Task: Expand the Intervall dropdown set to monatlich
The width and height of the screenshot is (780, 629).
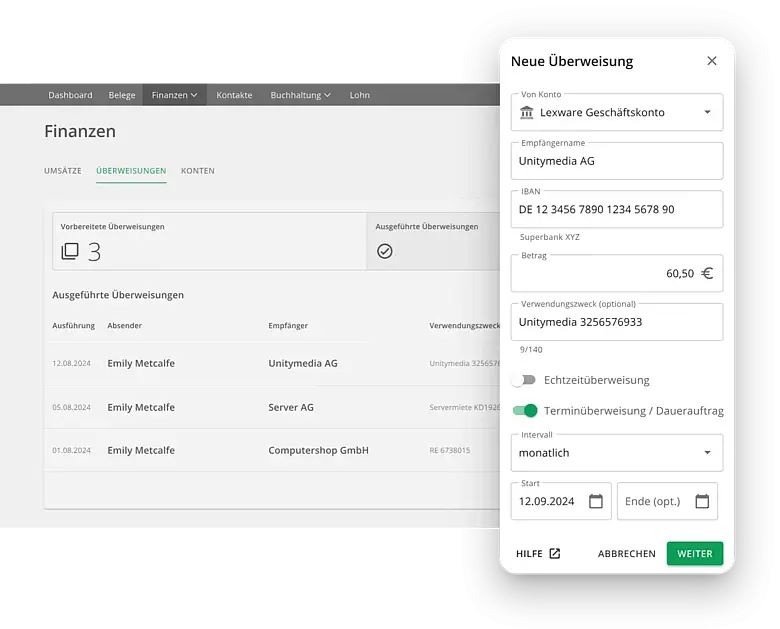Action: pyautogui.click(x=617, y=453)
